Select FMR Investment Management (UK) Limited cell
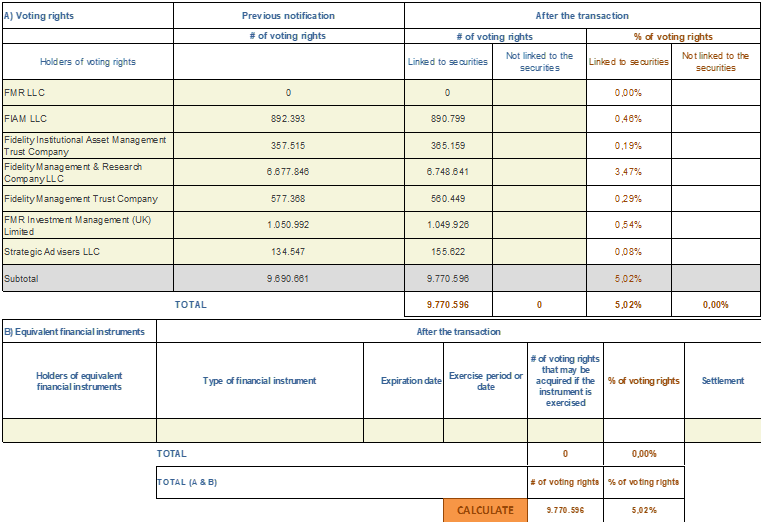Viewport: 763px width, 531px height. point(88,225)
